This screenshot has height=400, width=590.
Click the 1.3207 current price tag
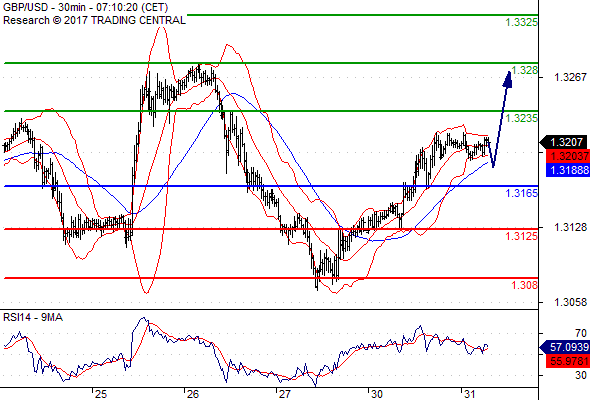(x=563, y=142)
